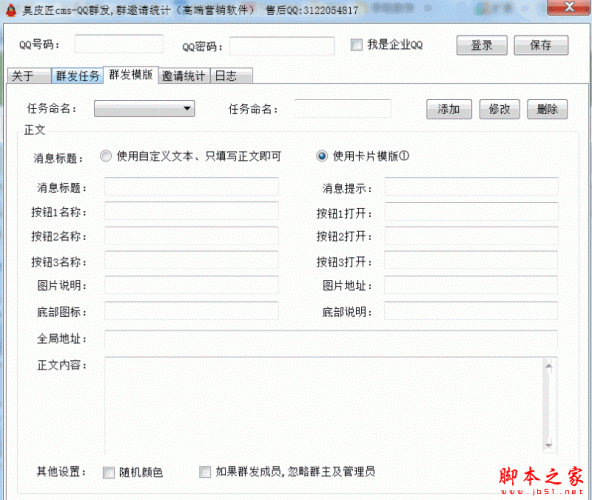Click the 消息提示 input field
This screenshot has width=592, height=500.
click(x=471, y=187)
